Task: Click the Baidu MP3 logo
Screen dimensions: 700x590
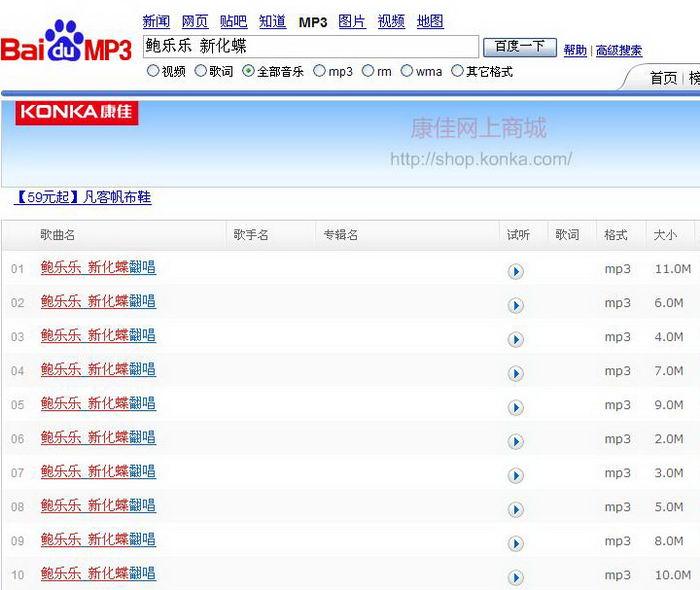Action: (x=66, y=44)
